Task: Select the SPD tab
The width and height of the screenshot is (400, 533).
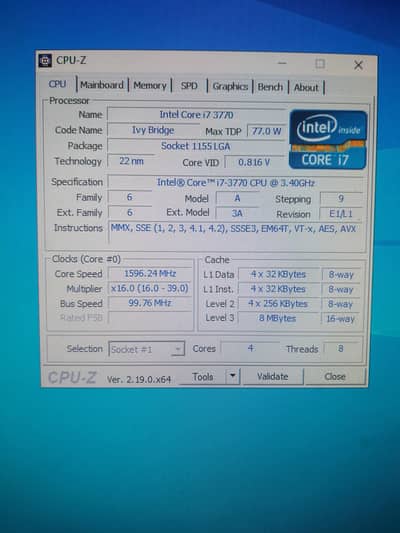Action: [189, 86]
